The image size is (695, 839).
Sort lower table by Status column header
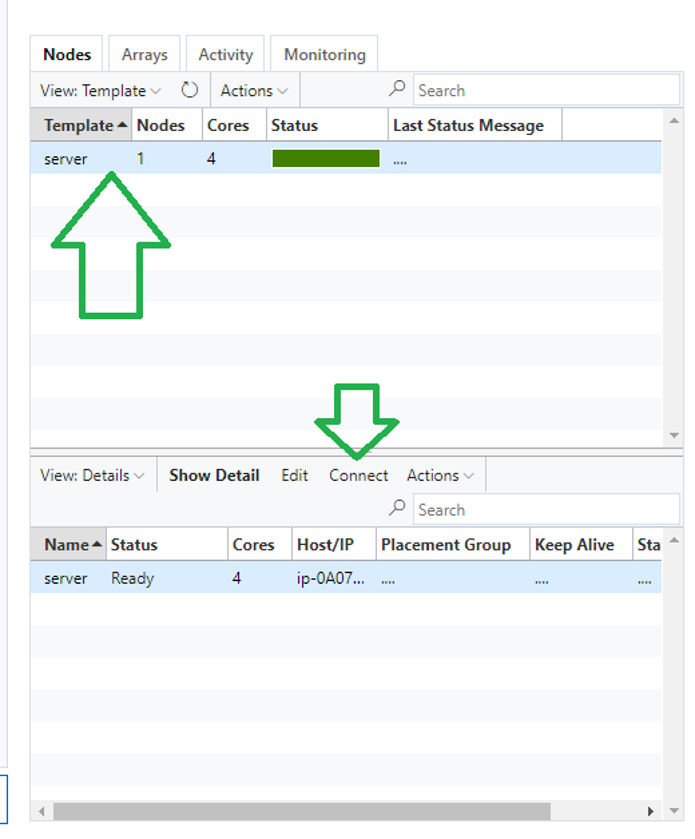[x=167, y=544]
